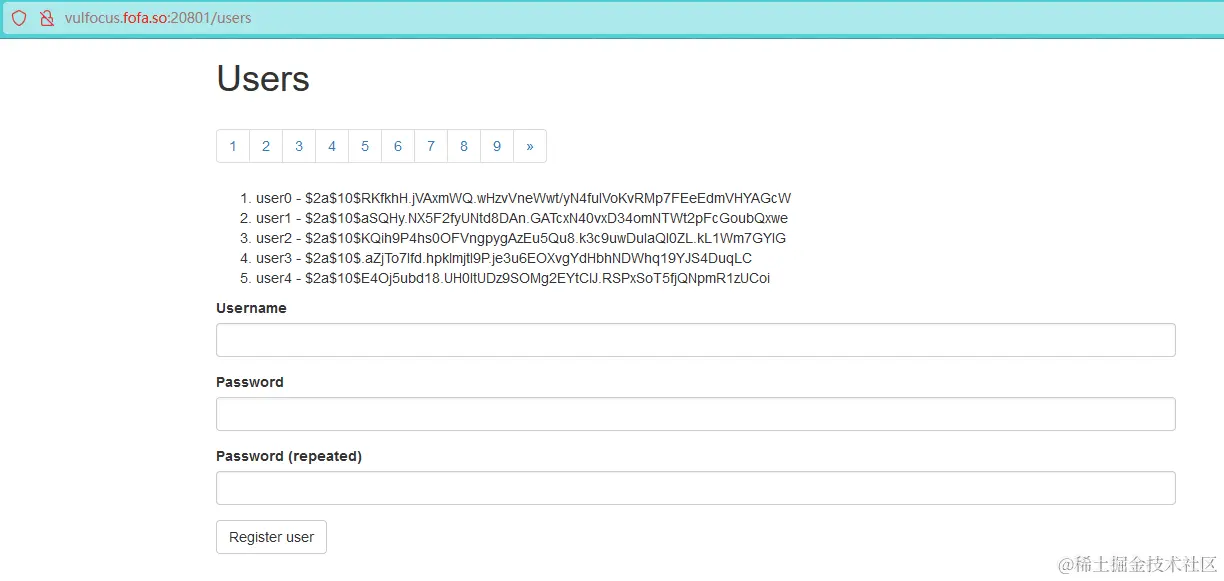Go to pagination page 1
Image resolution: width=1224 pixels, height=581 pixels.
(x=233, y=146)
